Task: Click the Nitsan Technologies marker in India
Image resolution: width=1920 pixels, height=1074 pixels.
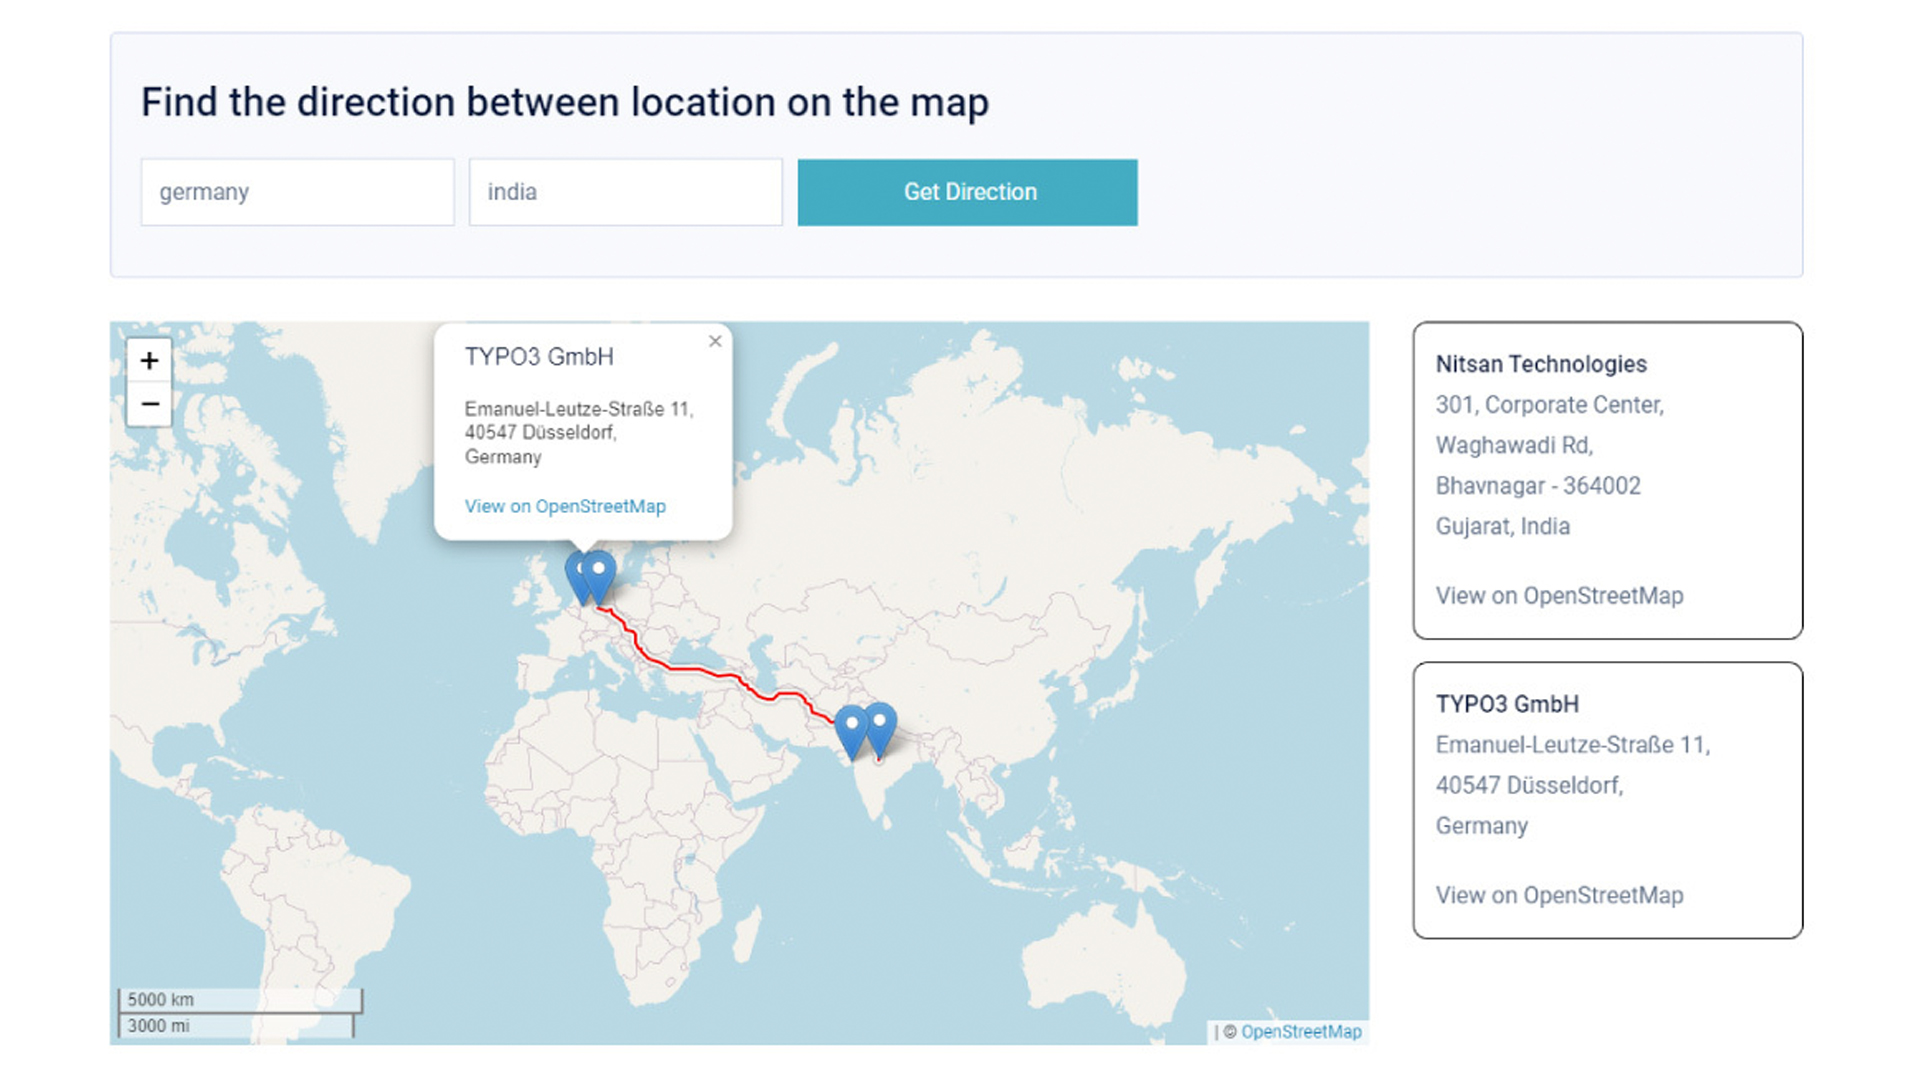Action: tap(850, 722)
